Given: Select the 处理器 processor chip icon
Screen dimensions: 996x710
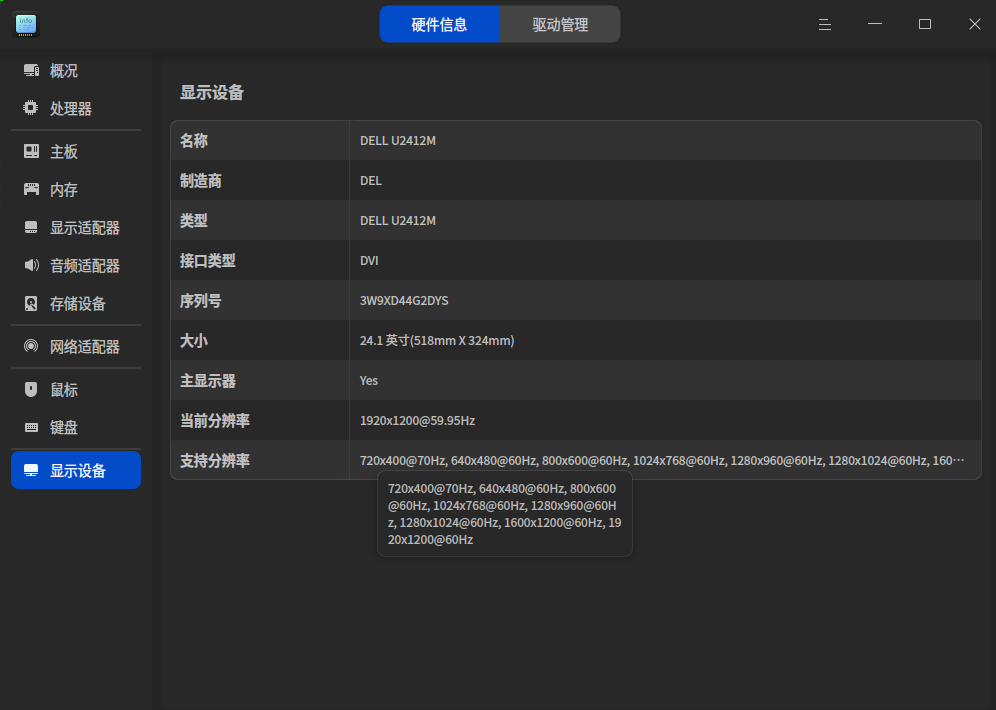Looking at the screenshot, I should pos(30,108).
